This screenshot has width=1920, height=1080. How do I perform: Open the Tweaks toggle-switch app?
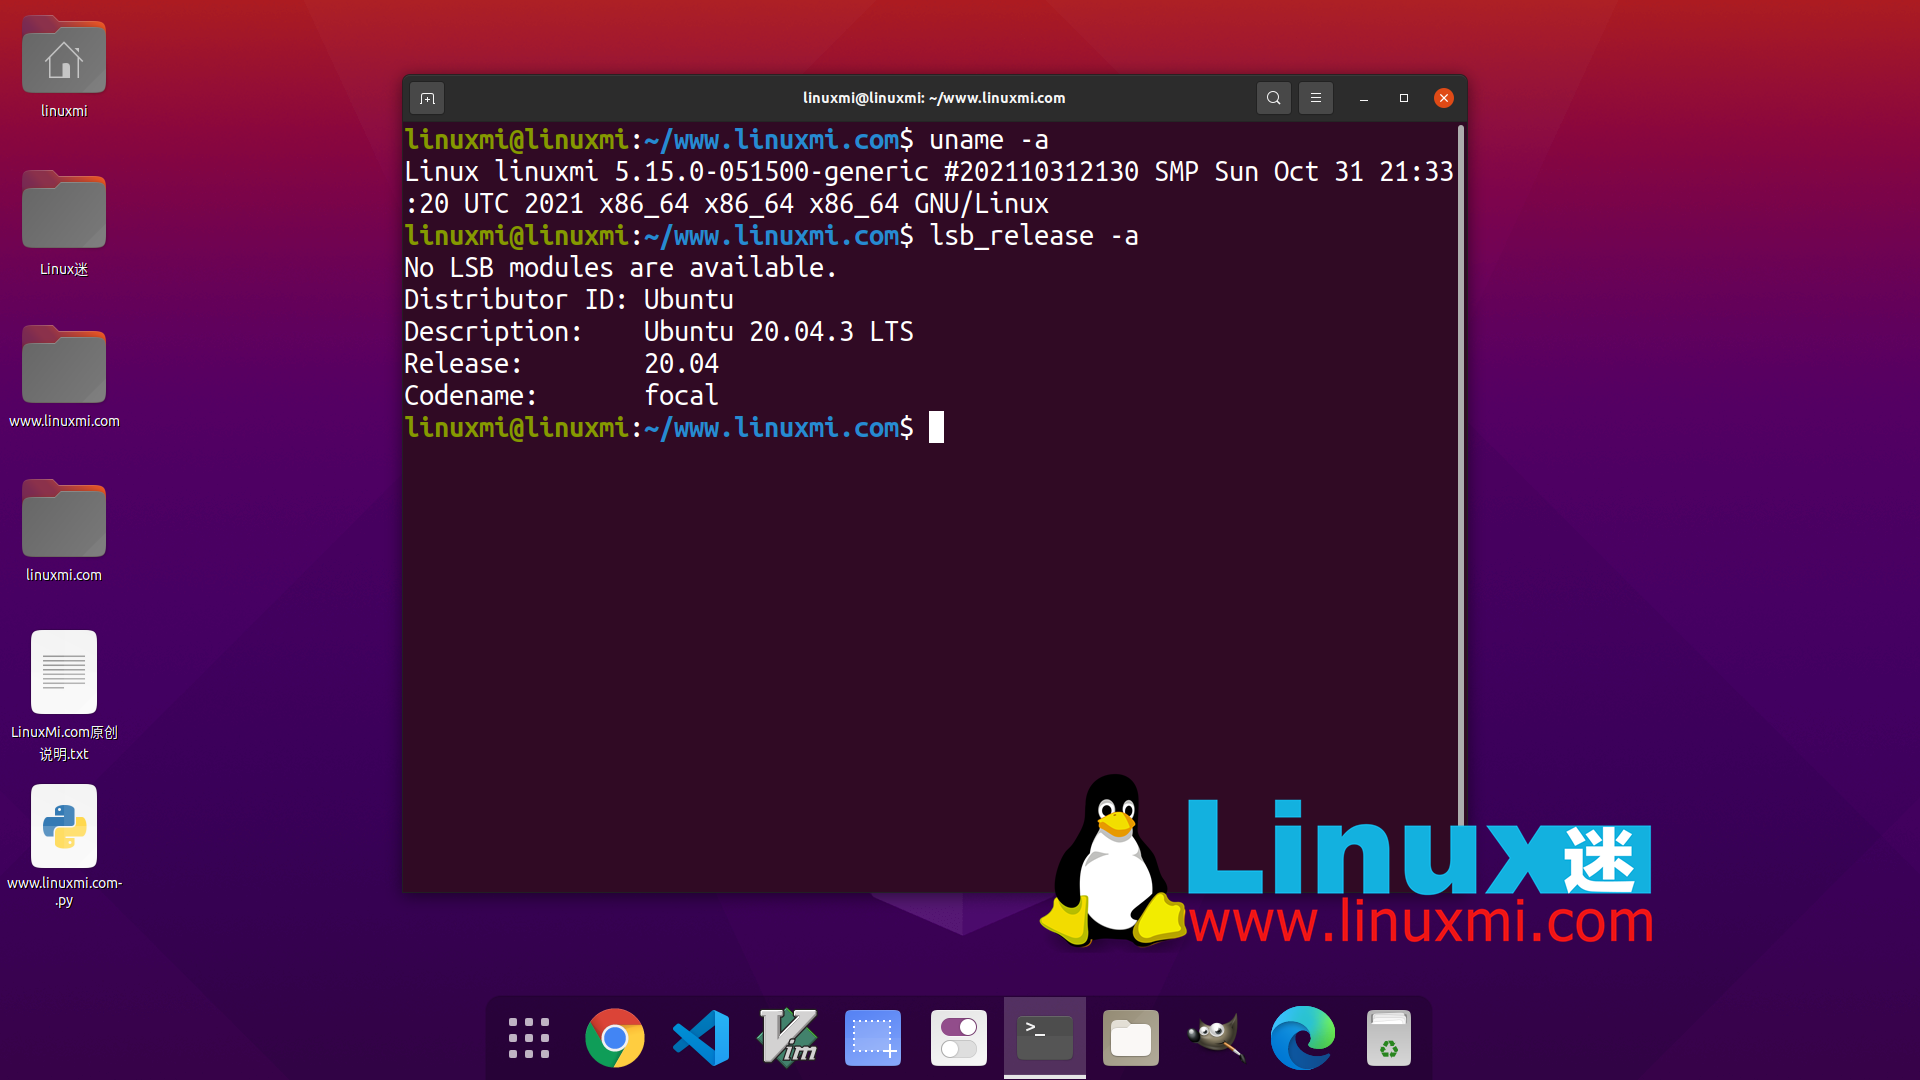point(959,1038)
